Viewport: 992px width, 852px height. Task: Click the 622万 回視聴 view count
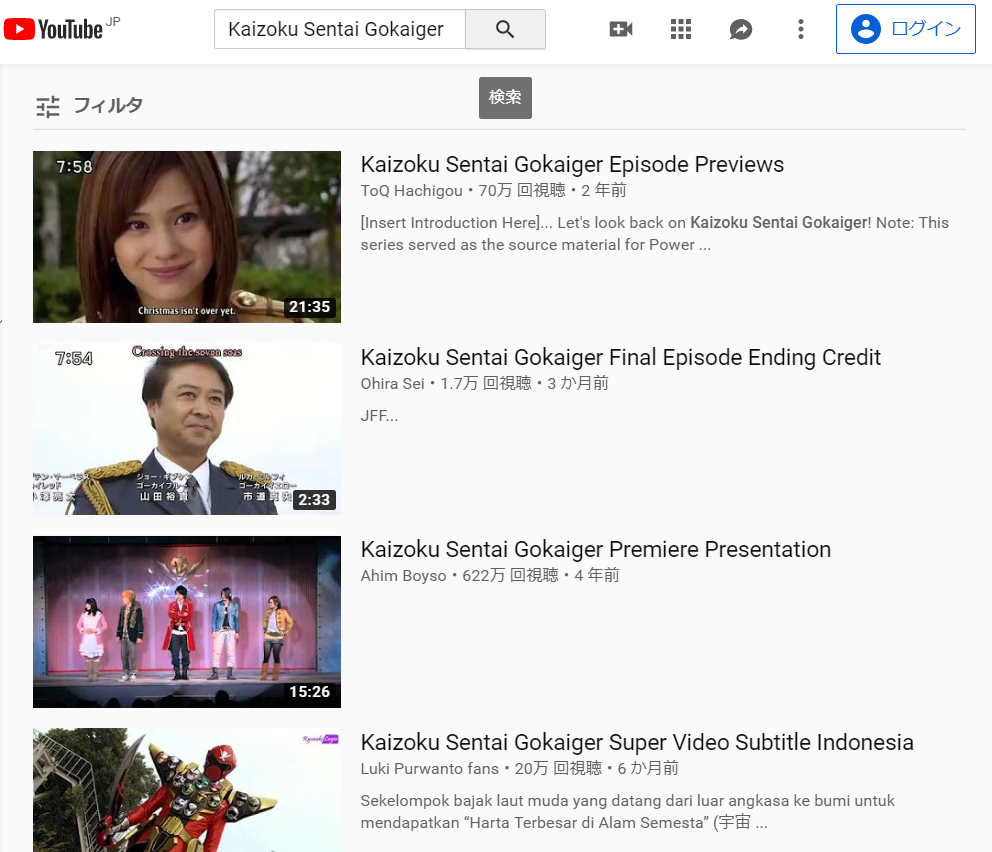click(x=511, y=576)
